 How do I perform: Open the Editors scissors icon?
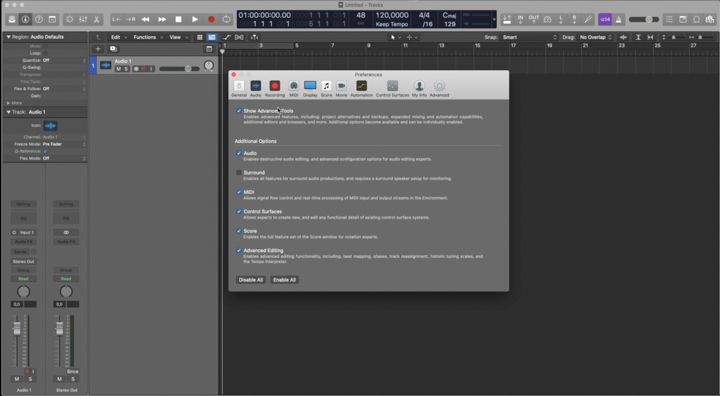pyautogui.click(x=96, y=19)
